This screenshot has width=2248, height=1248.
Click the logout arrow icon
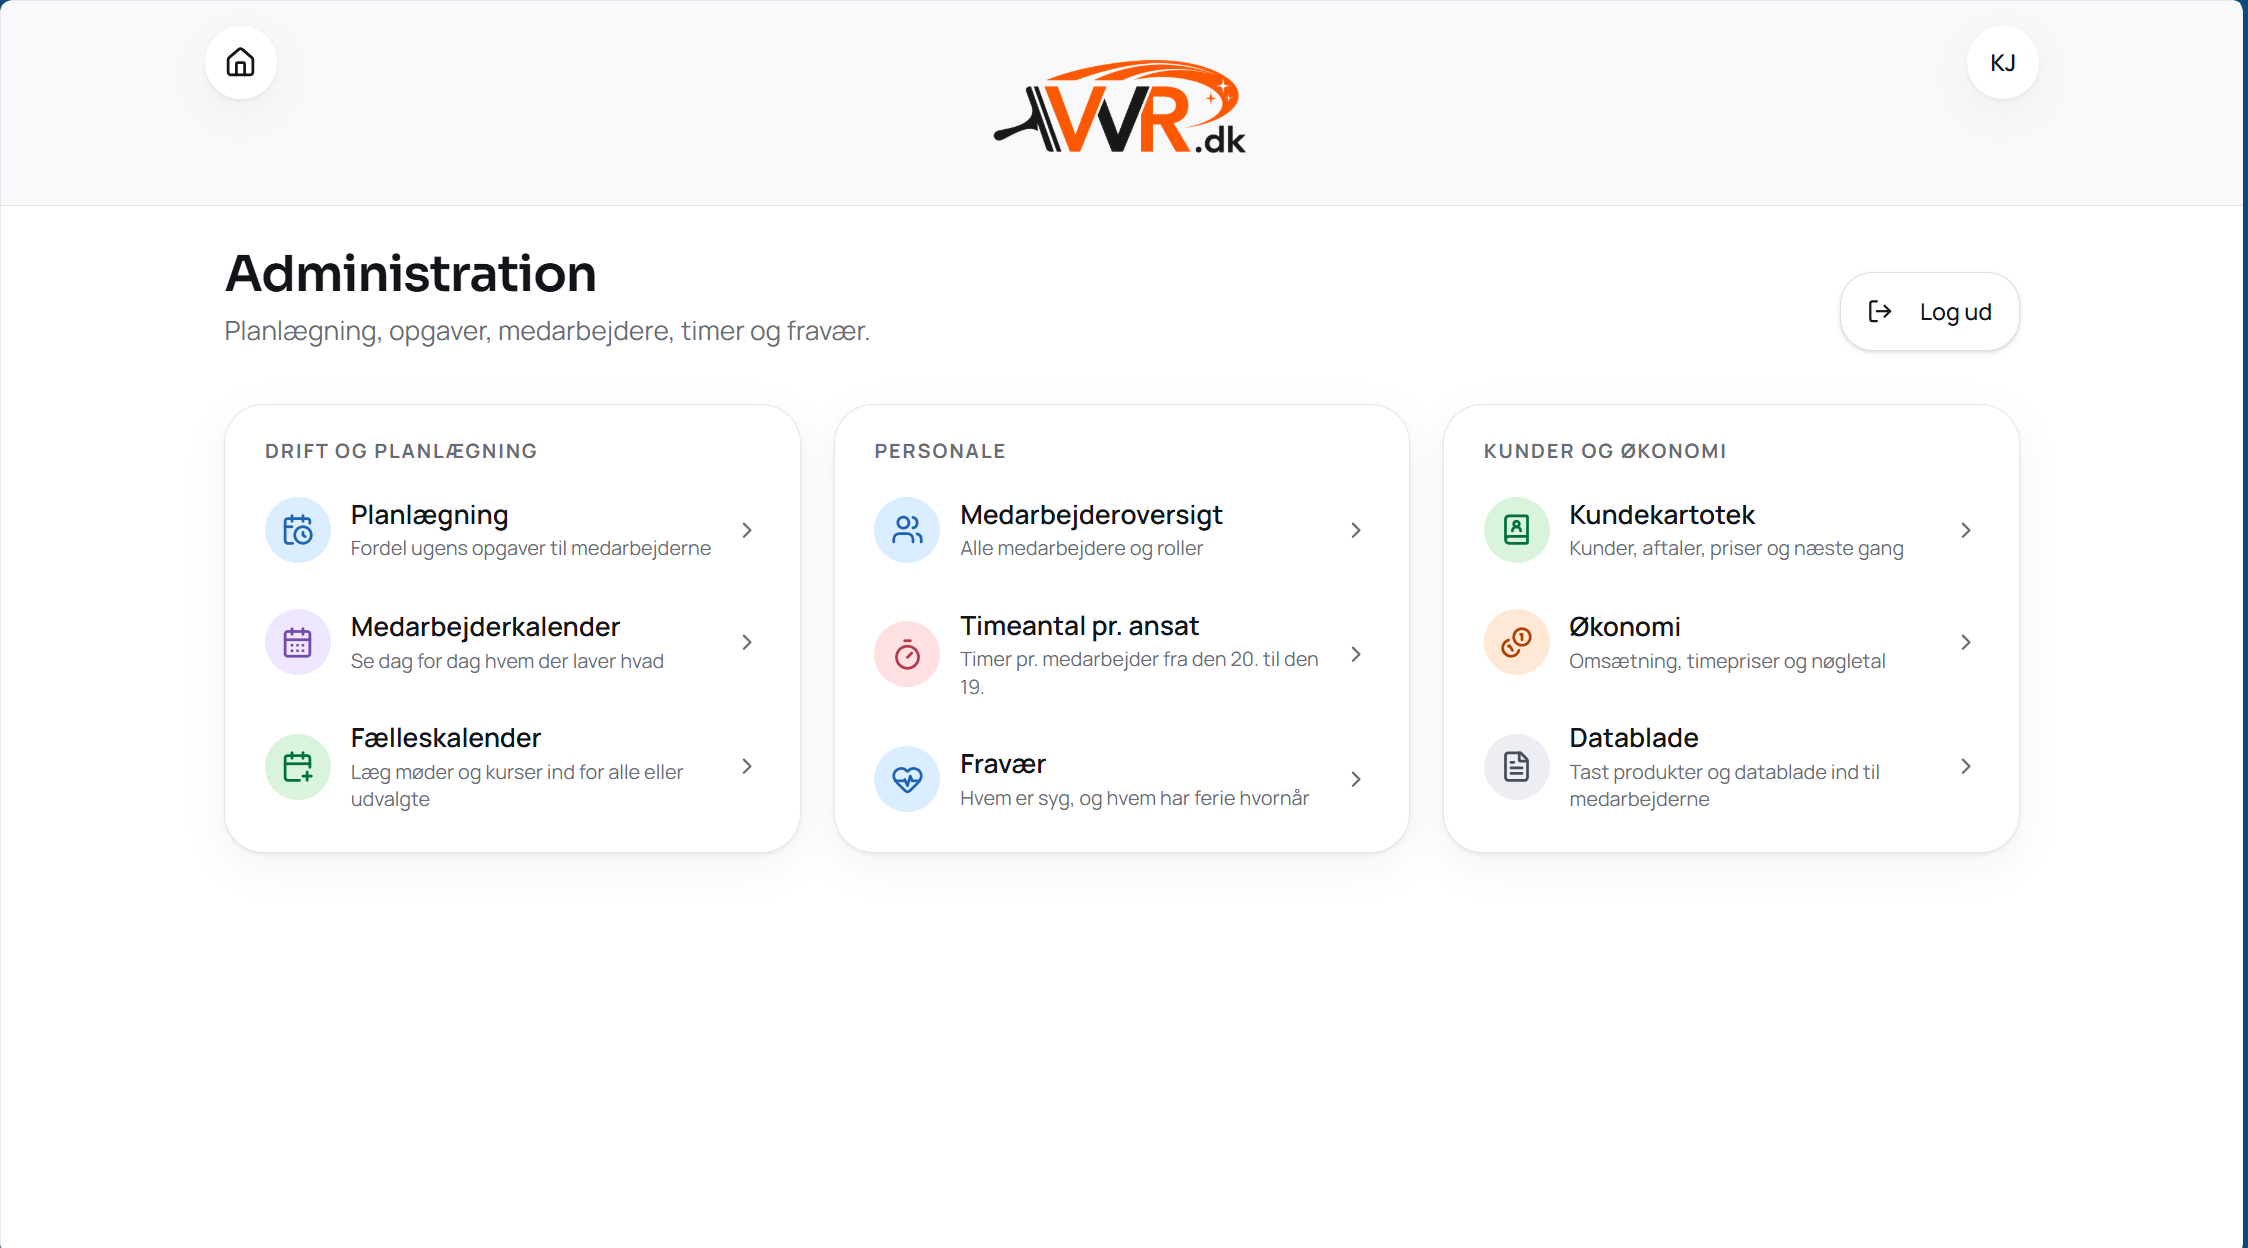pyautogui.click(x=1879, y=312)
